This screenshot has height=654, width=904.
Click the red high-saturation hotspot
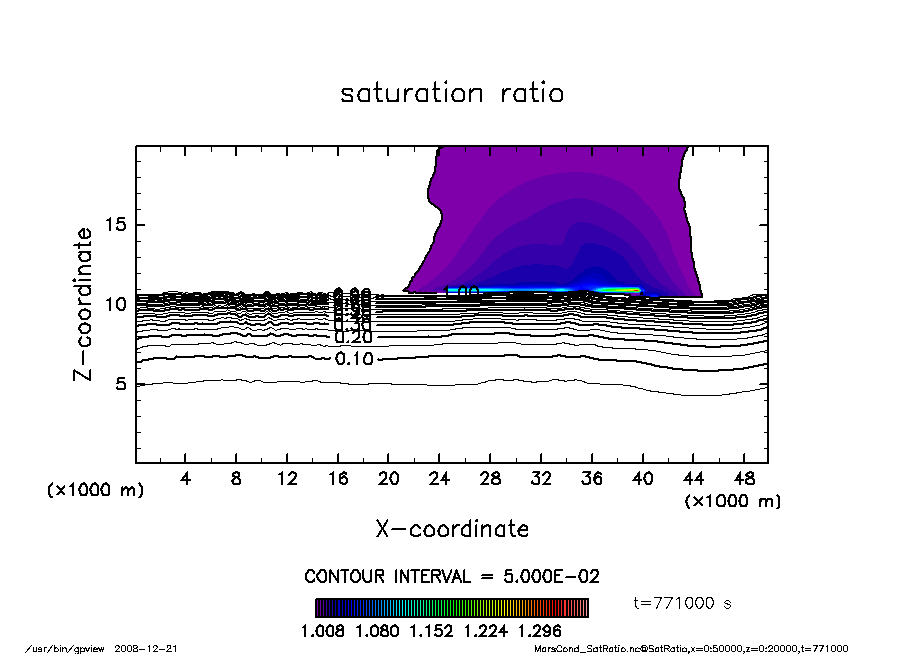click(x=622, y=290)
